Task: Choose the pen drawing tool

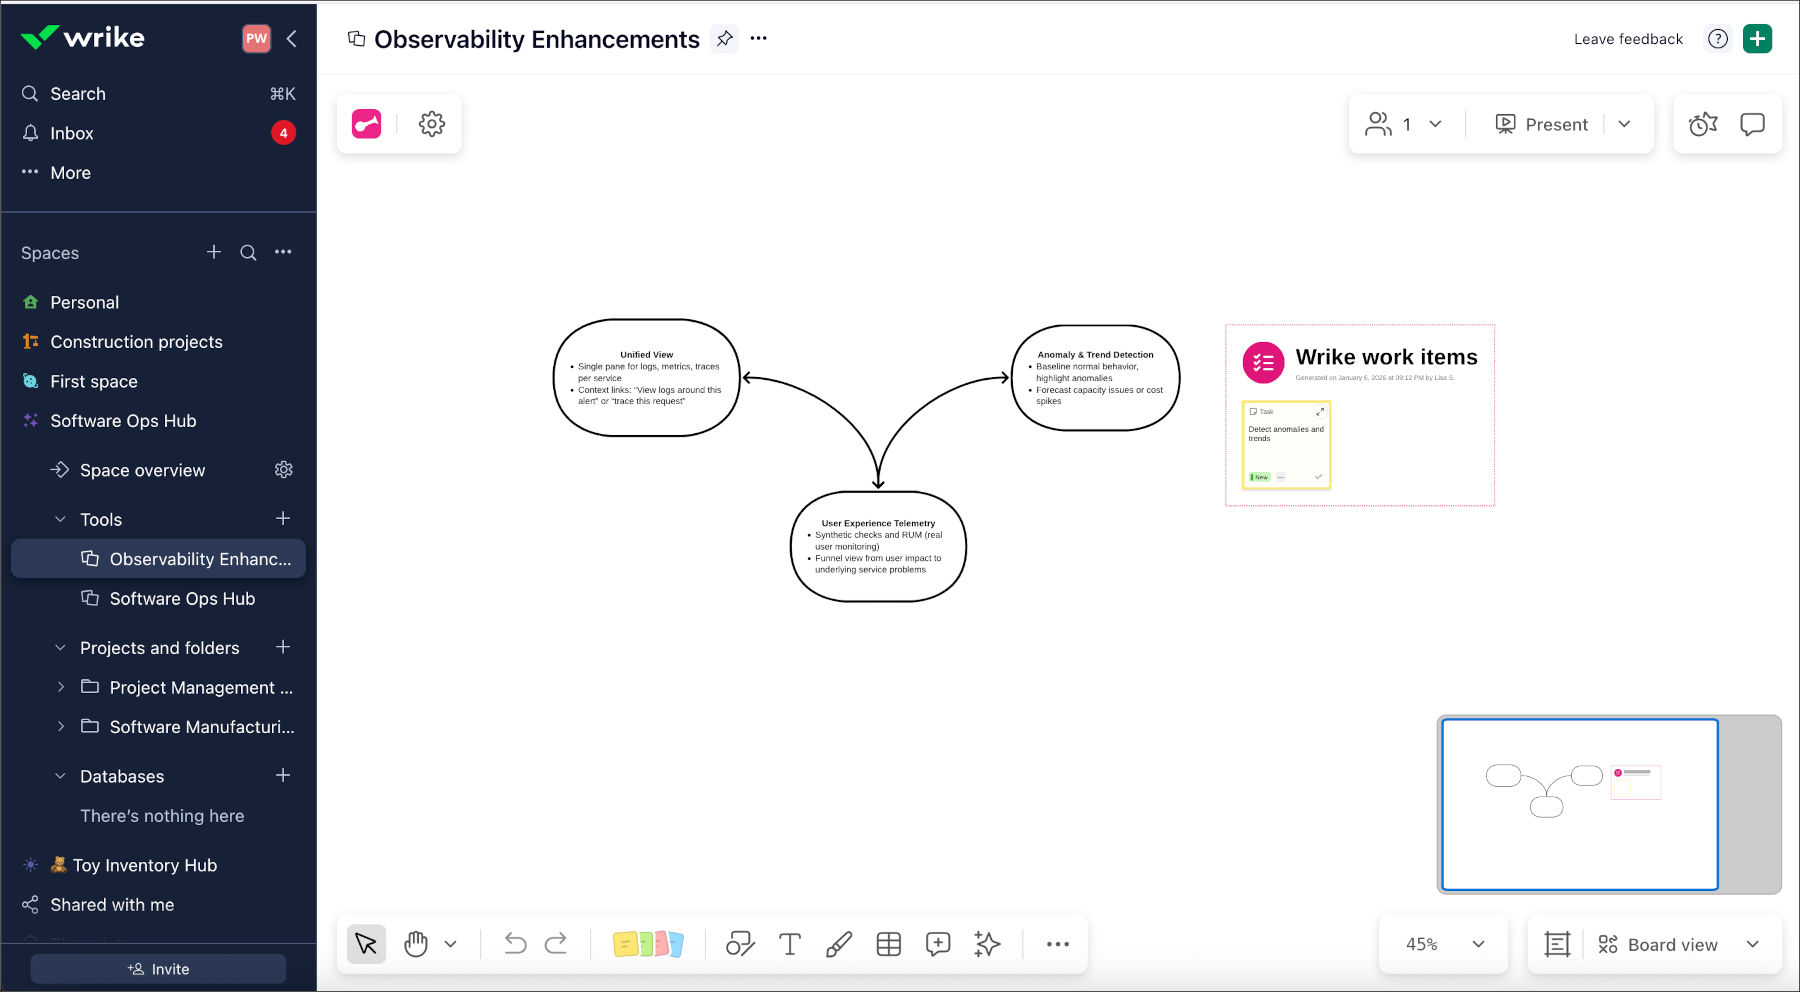Action: click(839, 943)
